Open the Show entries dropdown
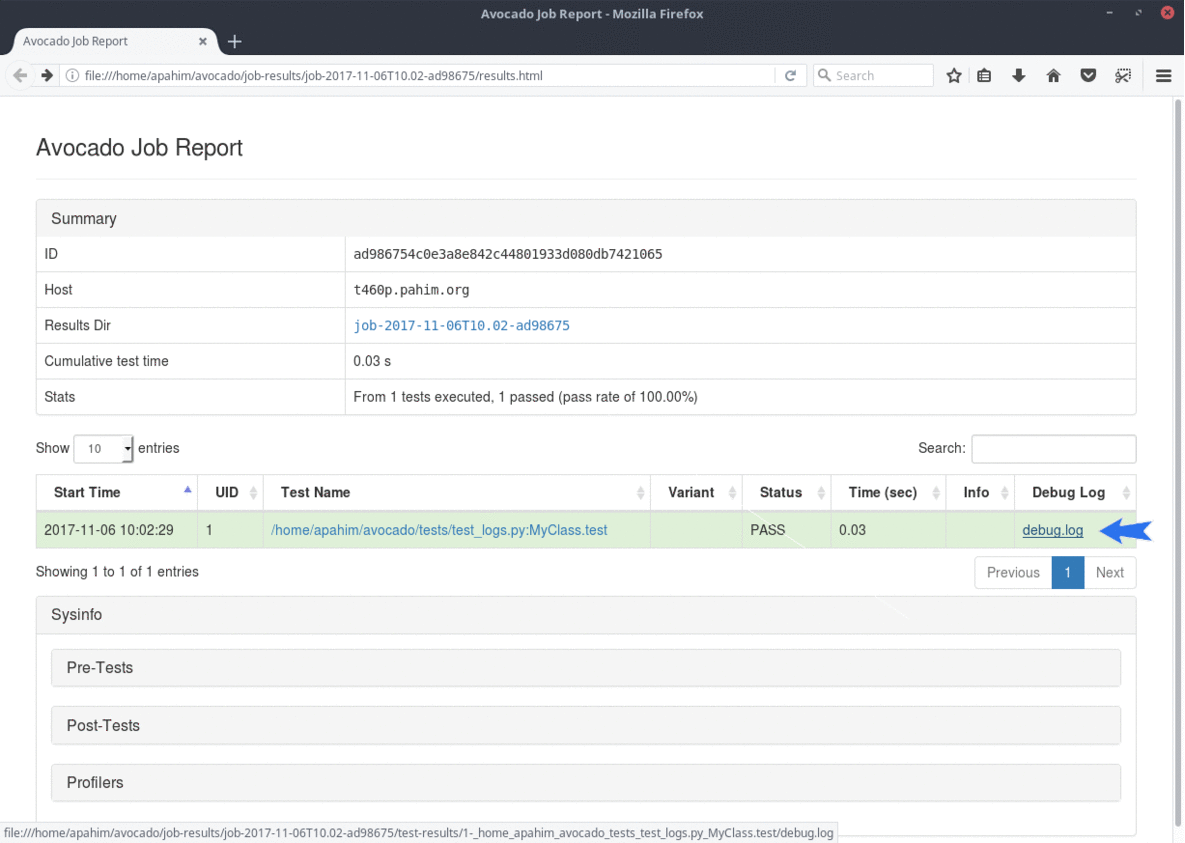Screen dimensions: 1185x843 click(x=103, y=448)
